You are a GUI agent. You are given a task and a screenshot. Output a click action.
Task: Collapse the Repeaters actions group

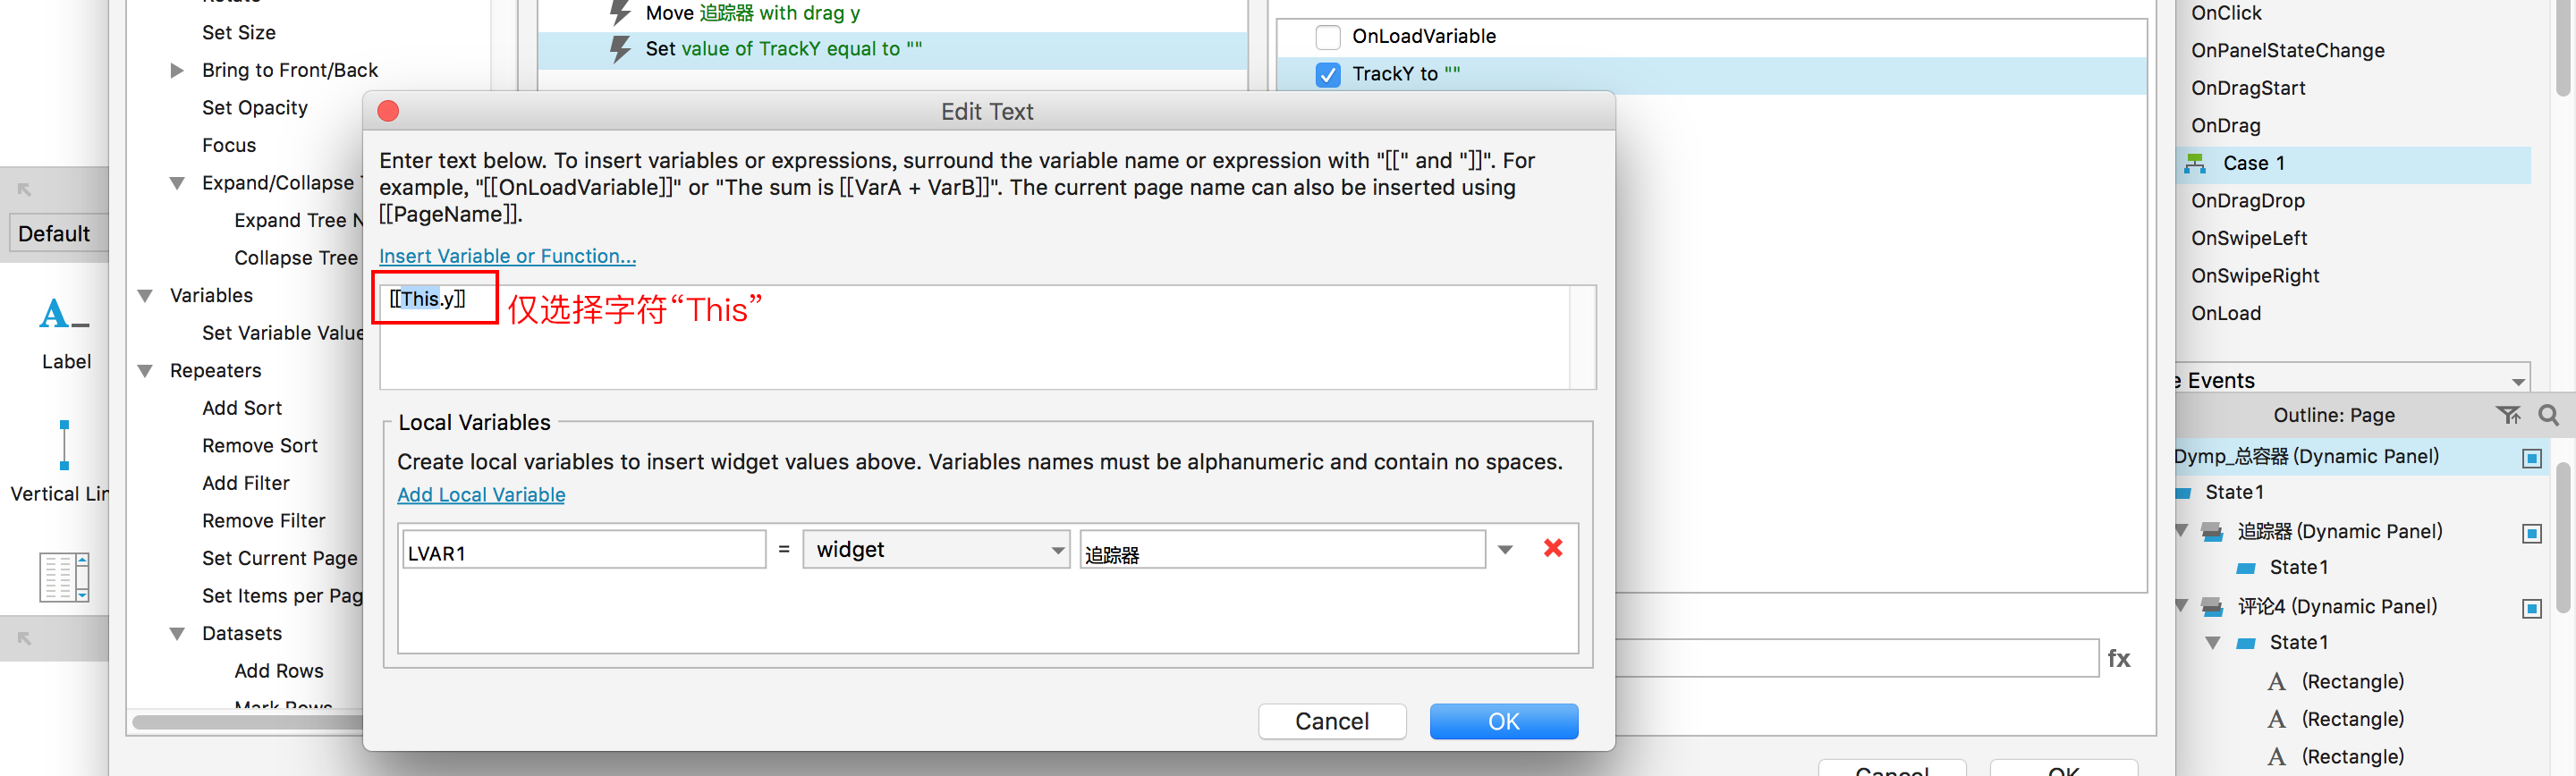(146, 371)
